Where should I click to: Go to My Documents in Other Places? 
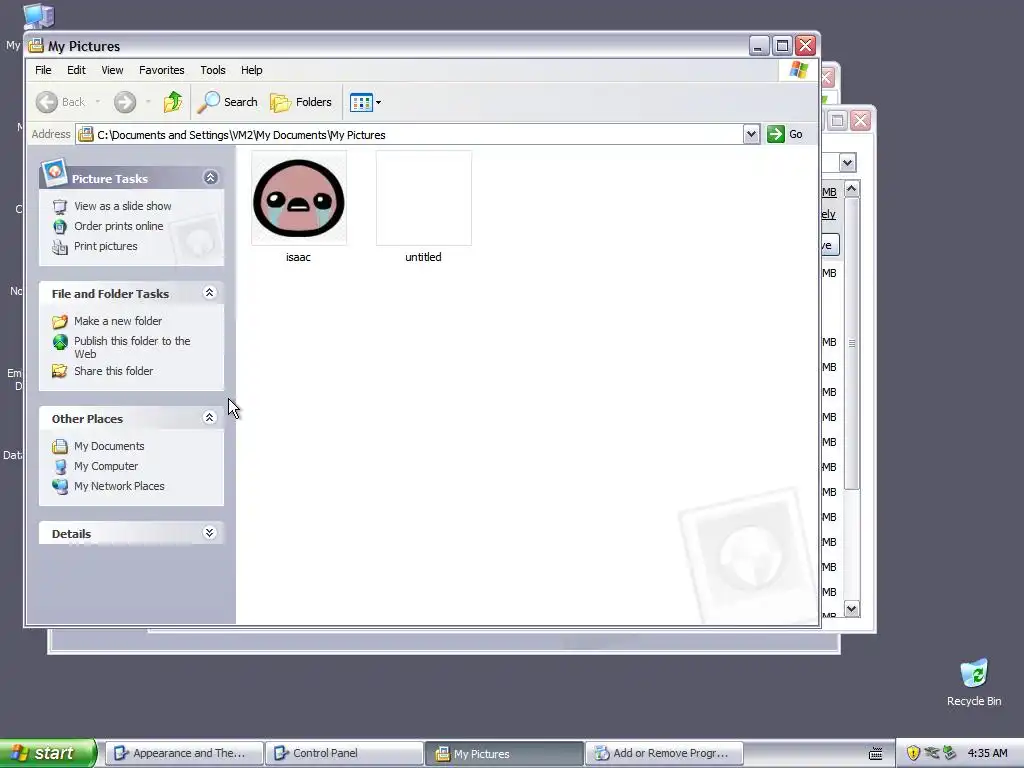point(109,446)
